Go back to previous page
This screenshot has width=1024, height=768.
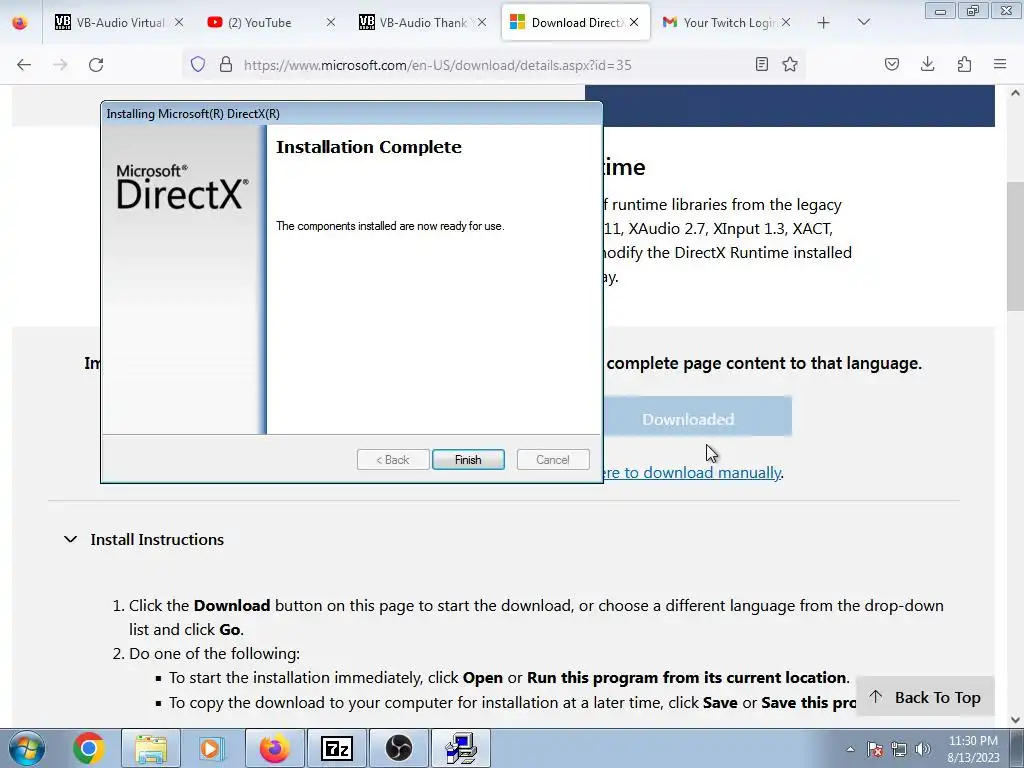[24, 65]
